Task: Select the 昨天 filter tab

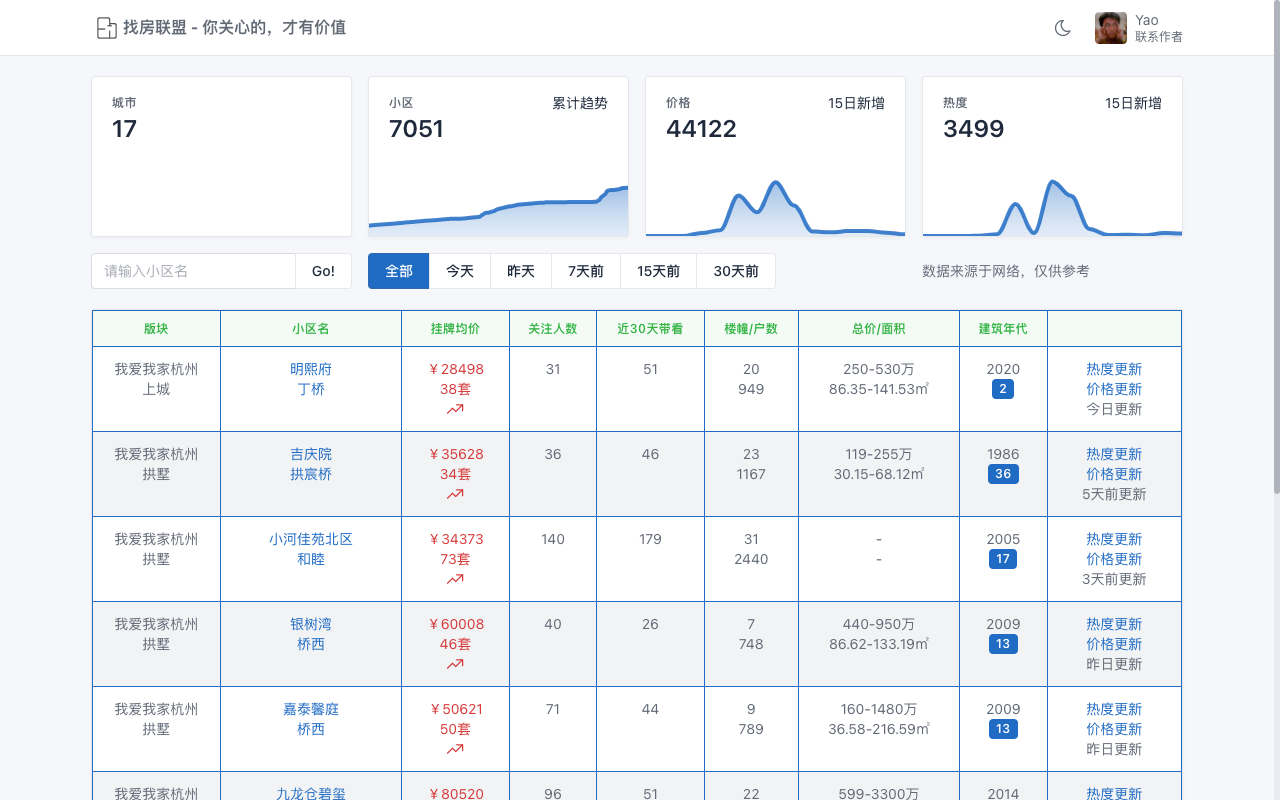Action: click(521, 271)
